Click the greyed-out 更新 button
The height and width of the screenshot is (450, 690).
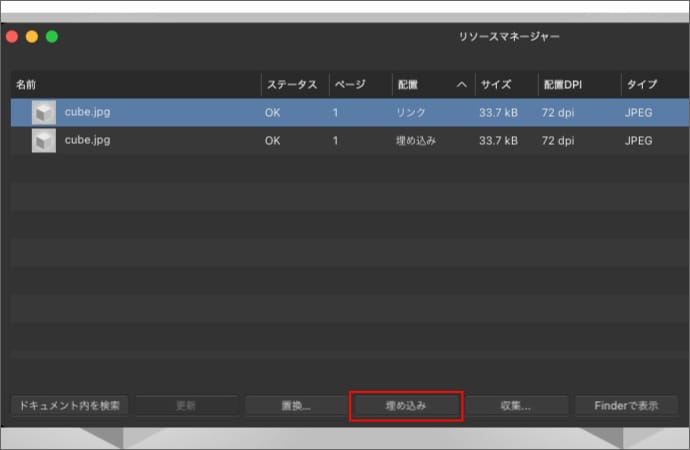pos(187,406)
